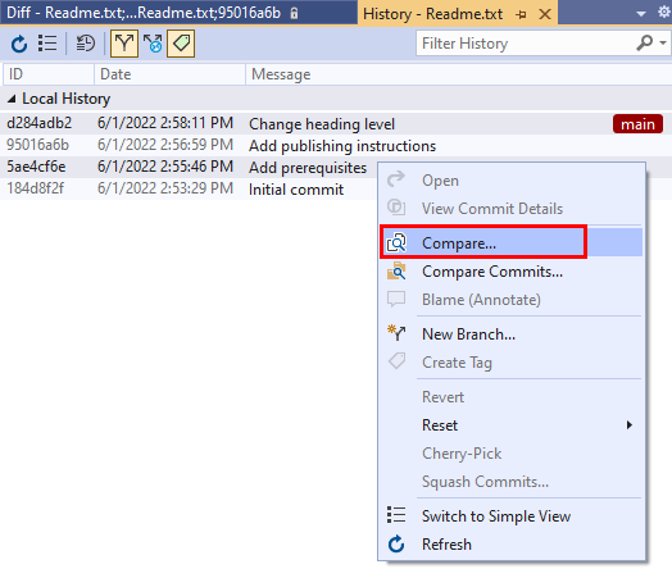This screenshot has height=569, width=672.
Task: Choose Compare... from the context menu
Action: click(459, 243)
